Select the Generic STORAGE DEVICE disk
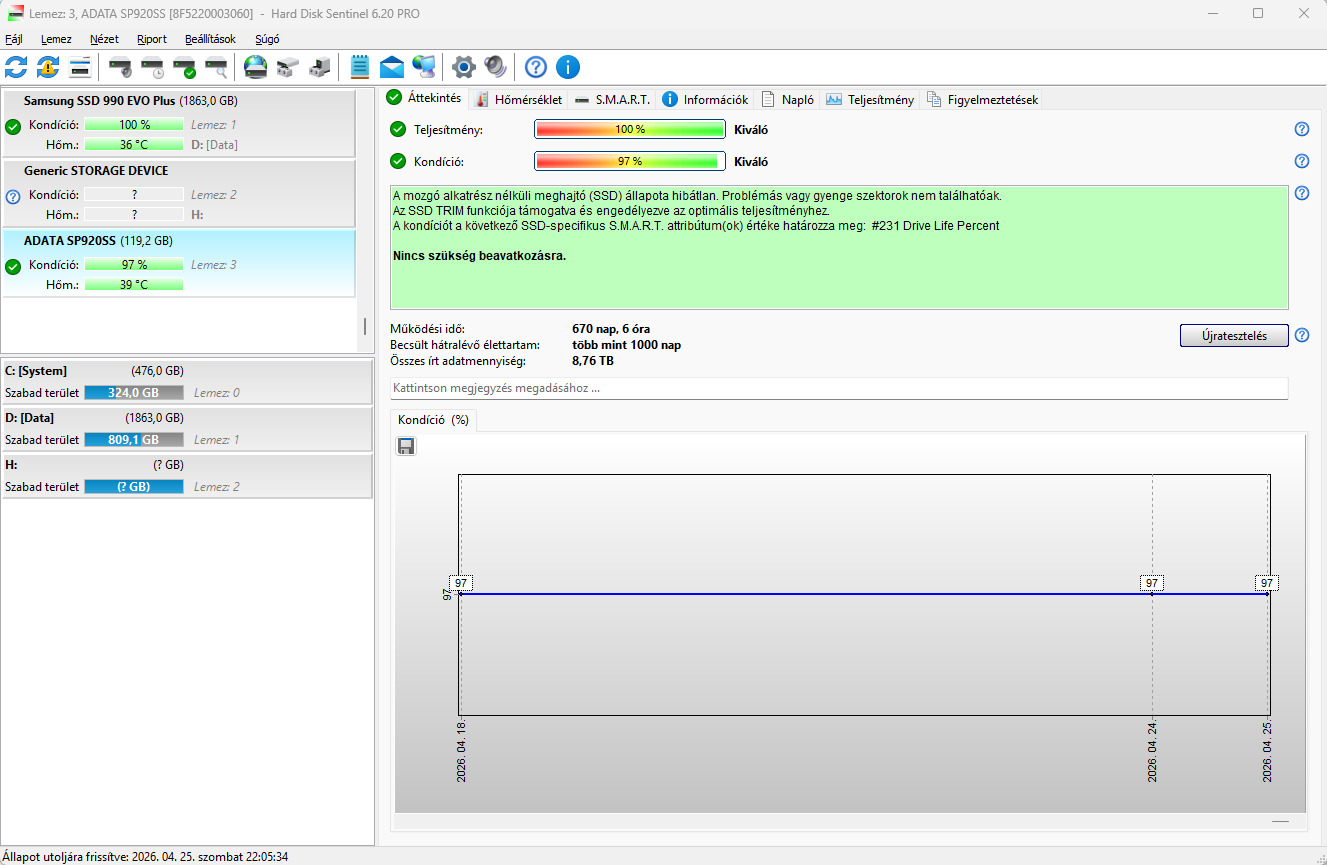The image size is (1327, 865). [178, 193]
